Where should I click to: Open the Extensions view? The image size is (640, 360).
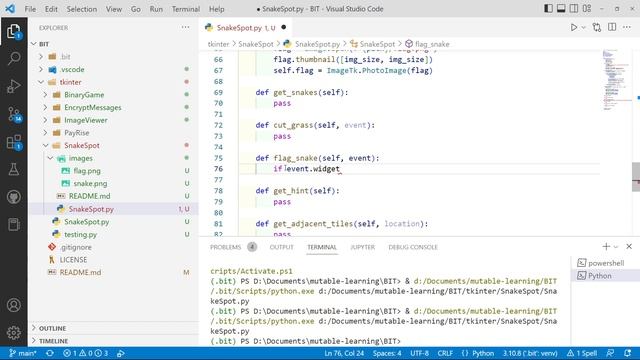pos(13,142)
